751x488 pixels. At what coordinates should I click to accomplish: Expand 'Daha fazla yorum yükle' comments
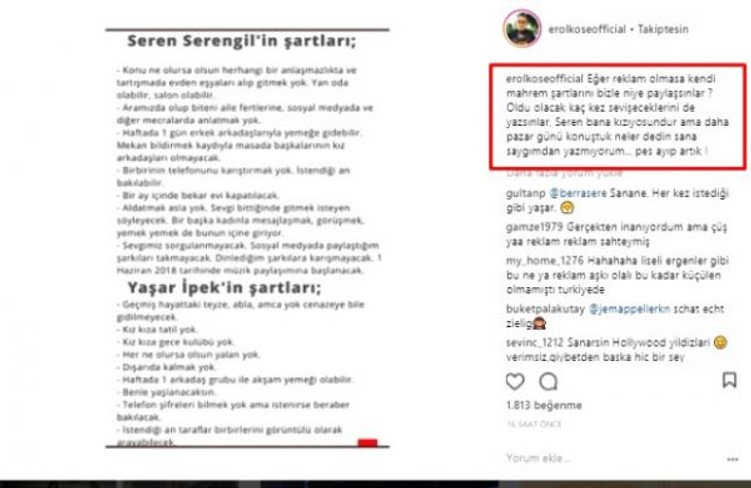coord(564,173)
